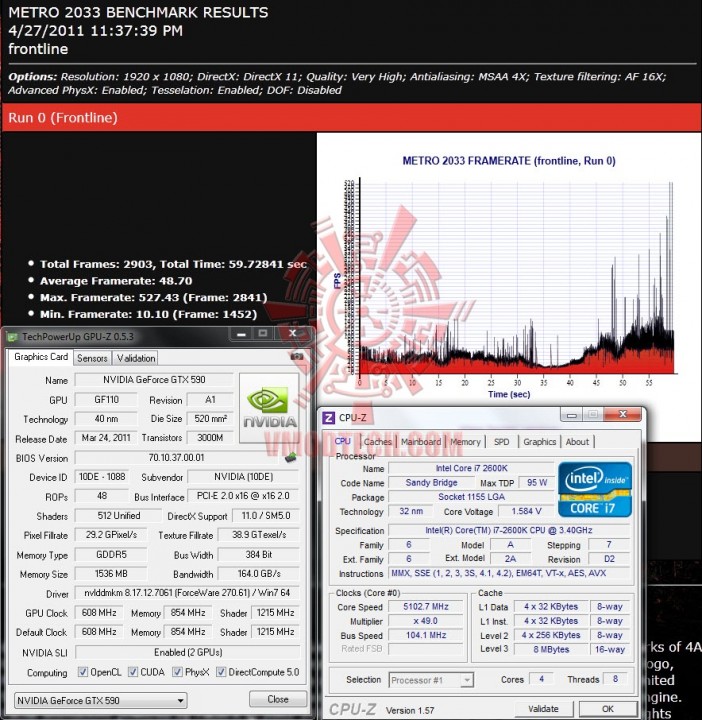Click the BIOS save chip icon in GPU-Z
This screenshot has height=720, width=702.
coord(290,458)
